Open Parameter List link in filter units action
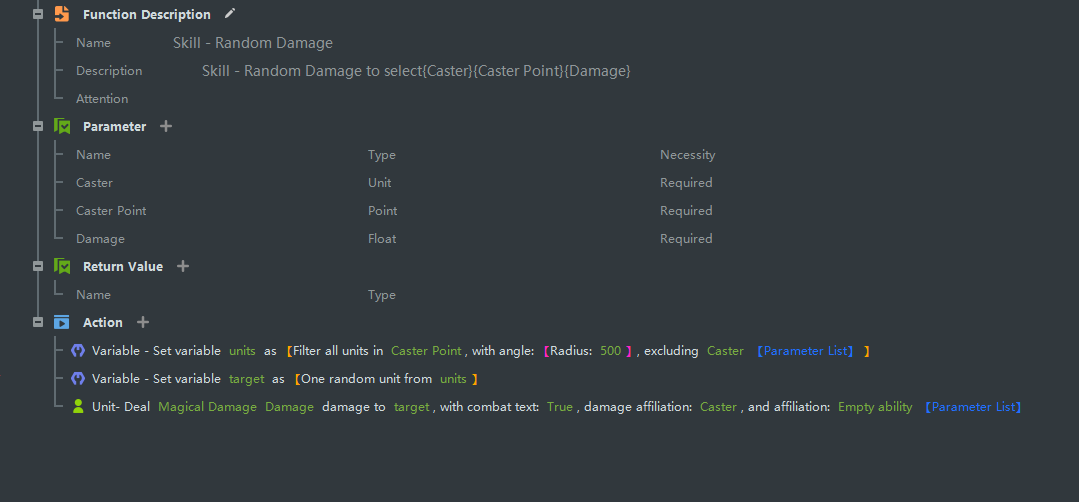 pos(805,351)
